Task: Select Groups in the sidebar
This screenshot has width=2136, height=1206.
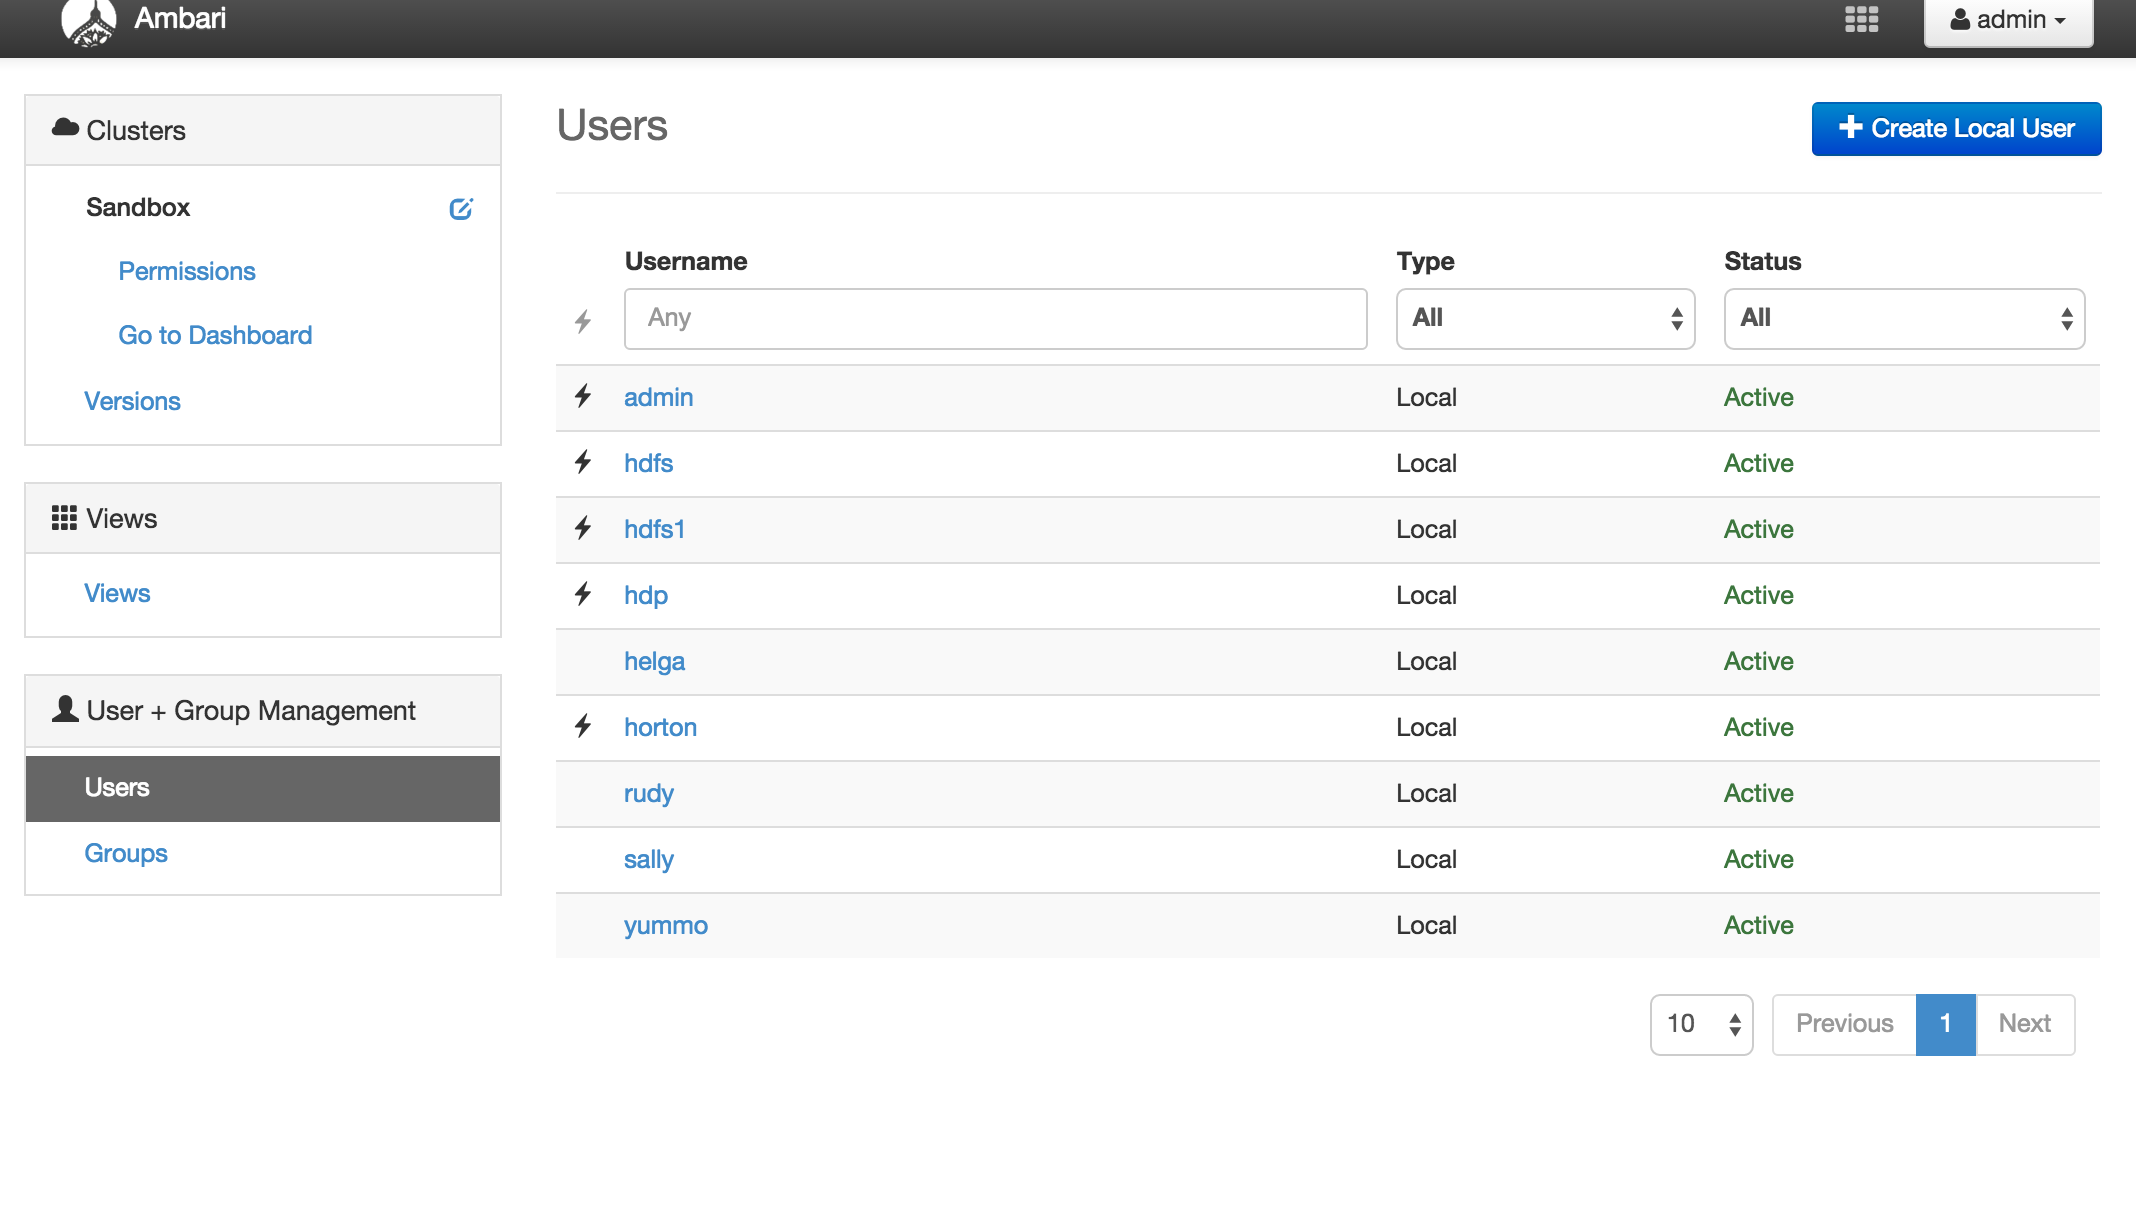Action: (x=126, y=853)
